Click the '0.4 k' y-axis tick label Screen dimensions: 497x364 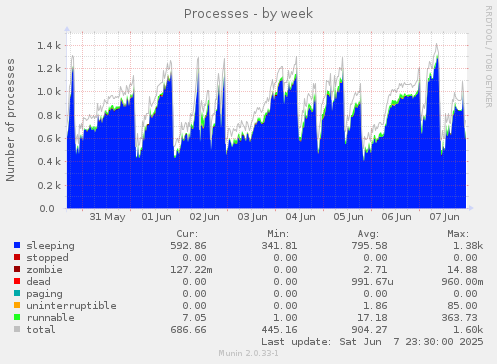pyautogui.click(x=49, y=162)
